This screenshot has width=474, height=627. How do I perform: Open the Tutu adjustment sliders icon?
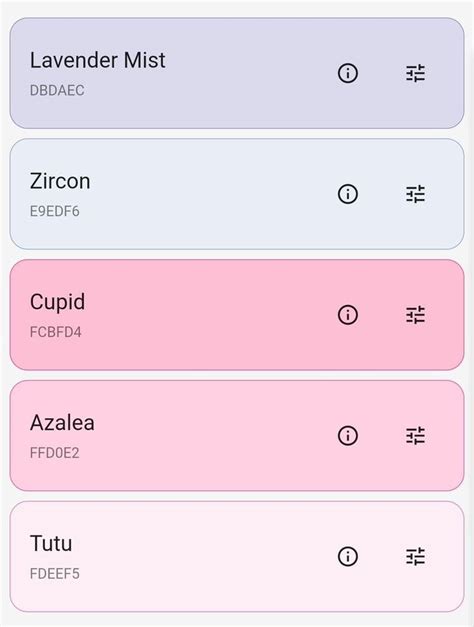pyautogui.click(x=416, y=556)
